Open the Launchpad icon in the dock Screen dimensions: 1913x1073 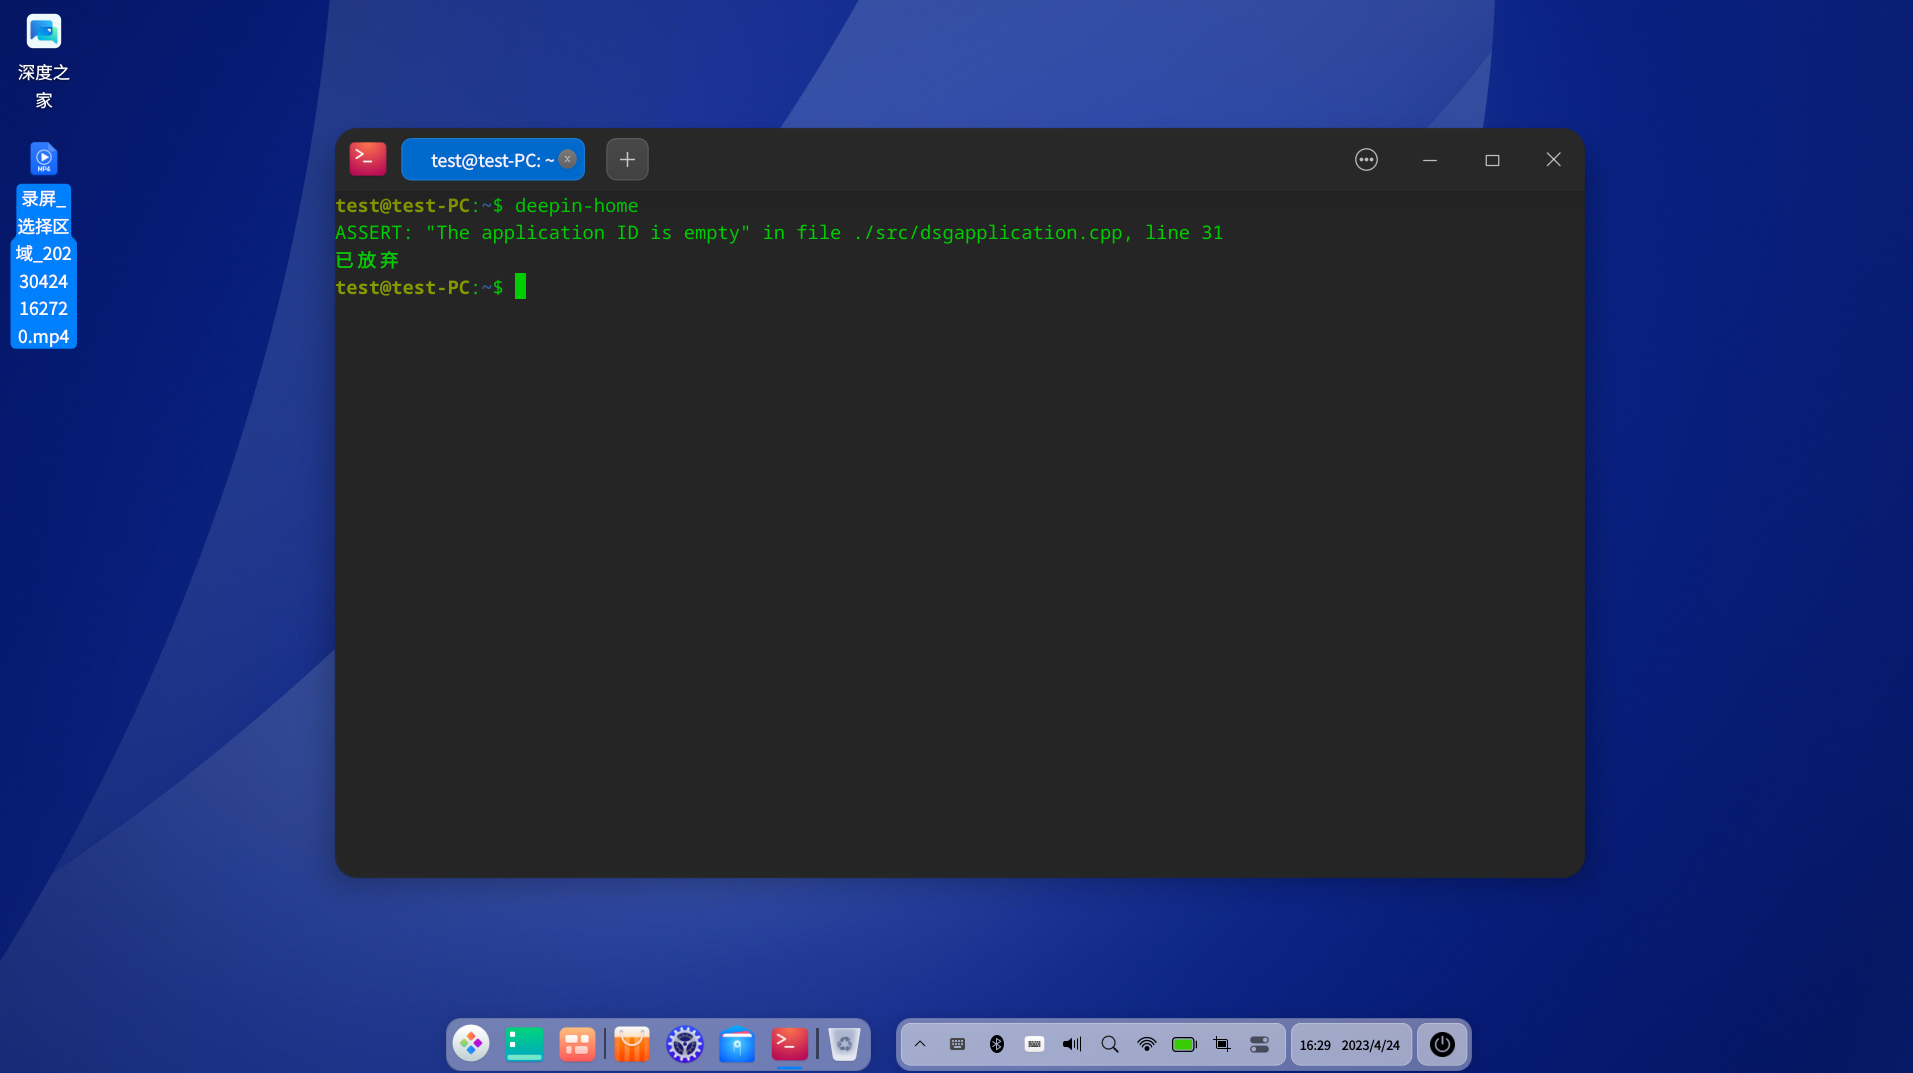coord(471,1044)
